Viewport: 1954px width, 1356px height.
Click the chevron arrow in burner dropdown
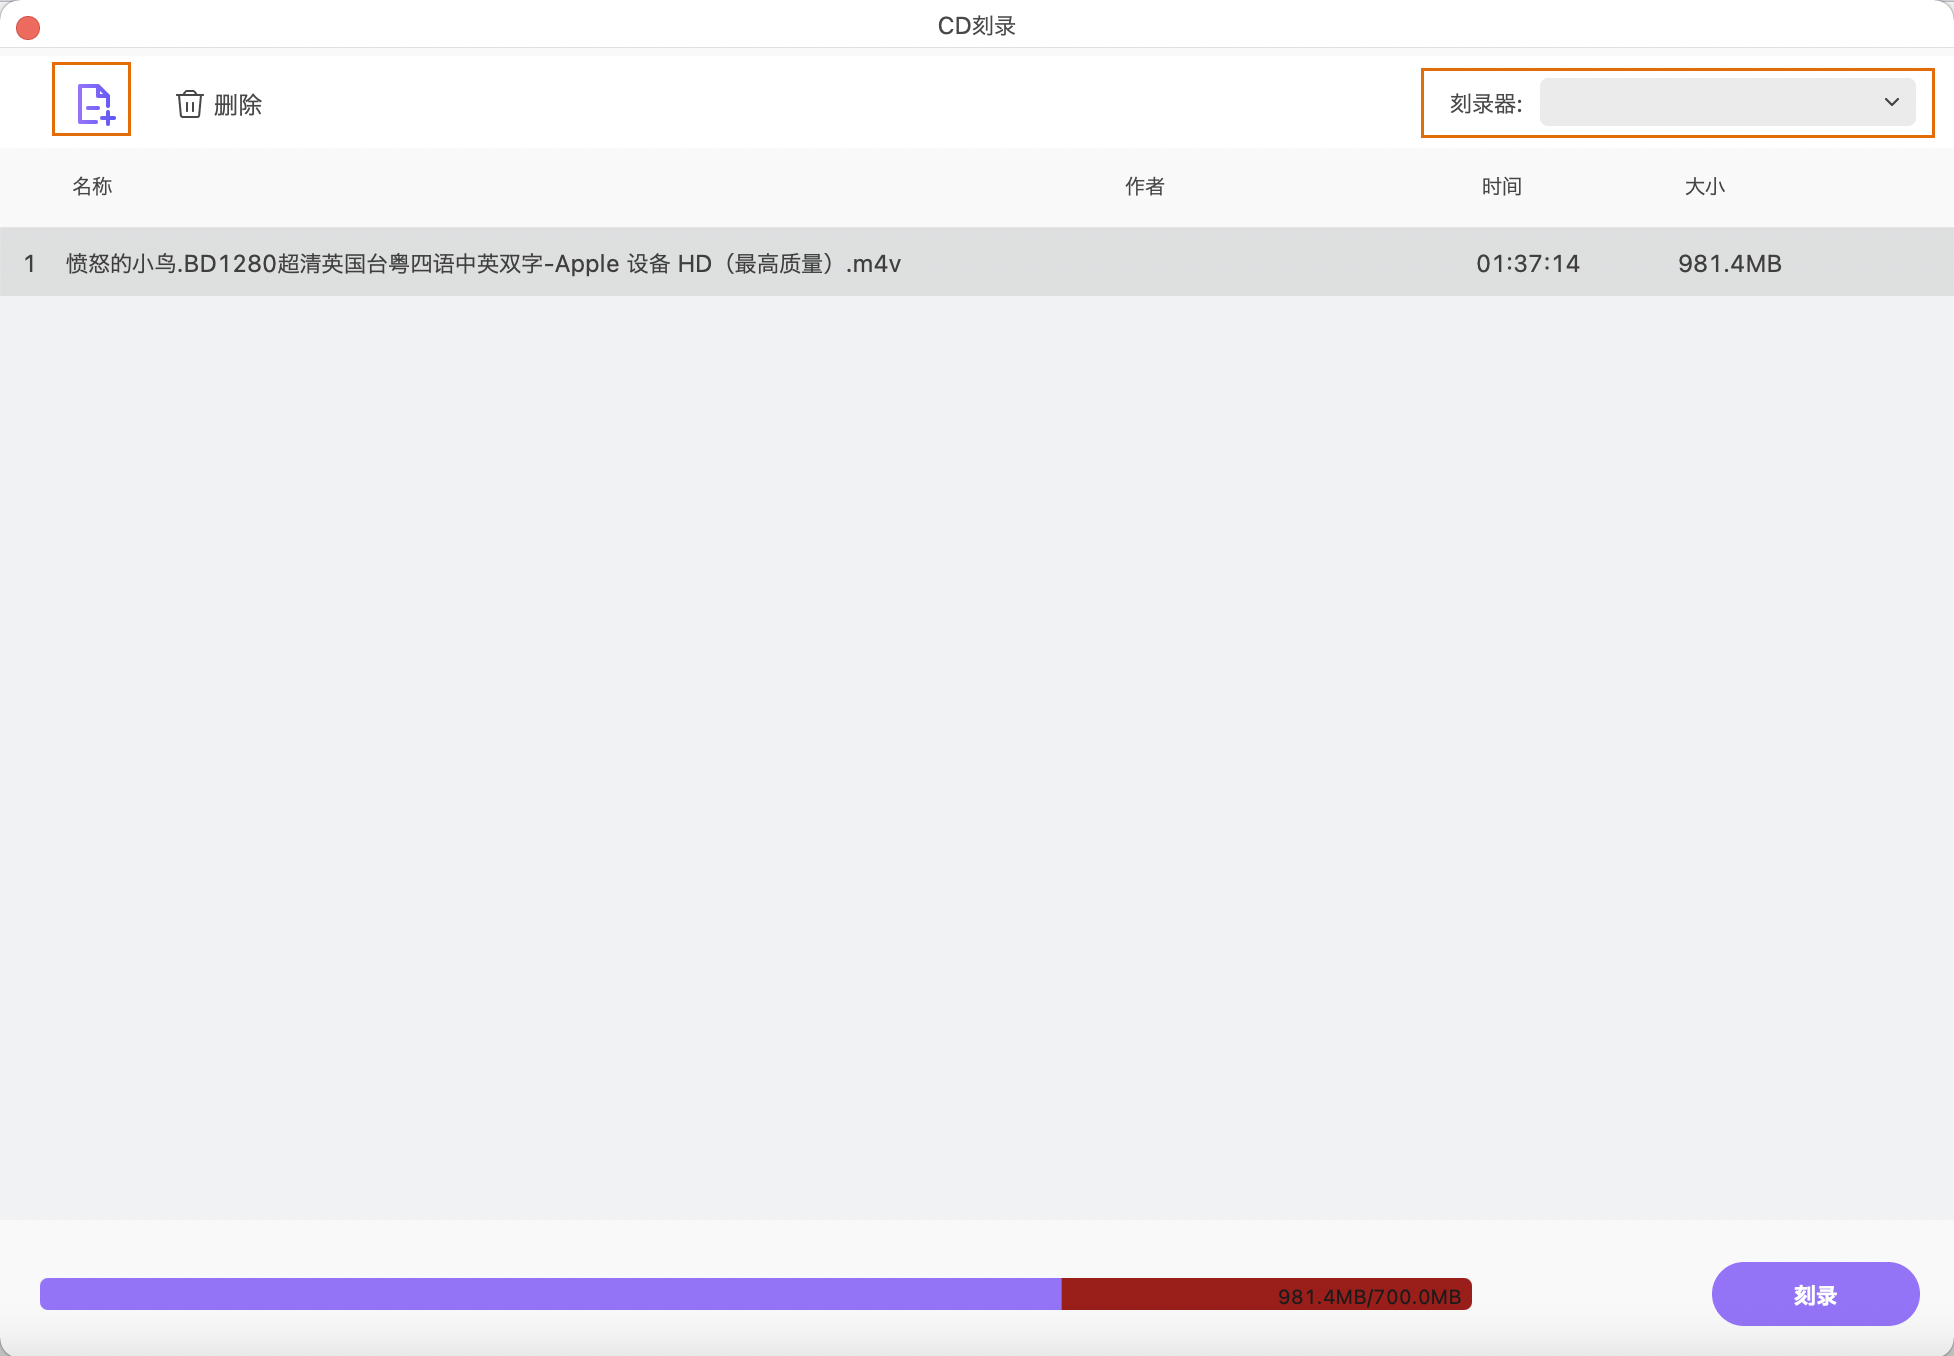click(x=1891, y=102)
